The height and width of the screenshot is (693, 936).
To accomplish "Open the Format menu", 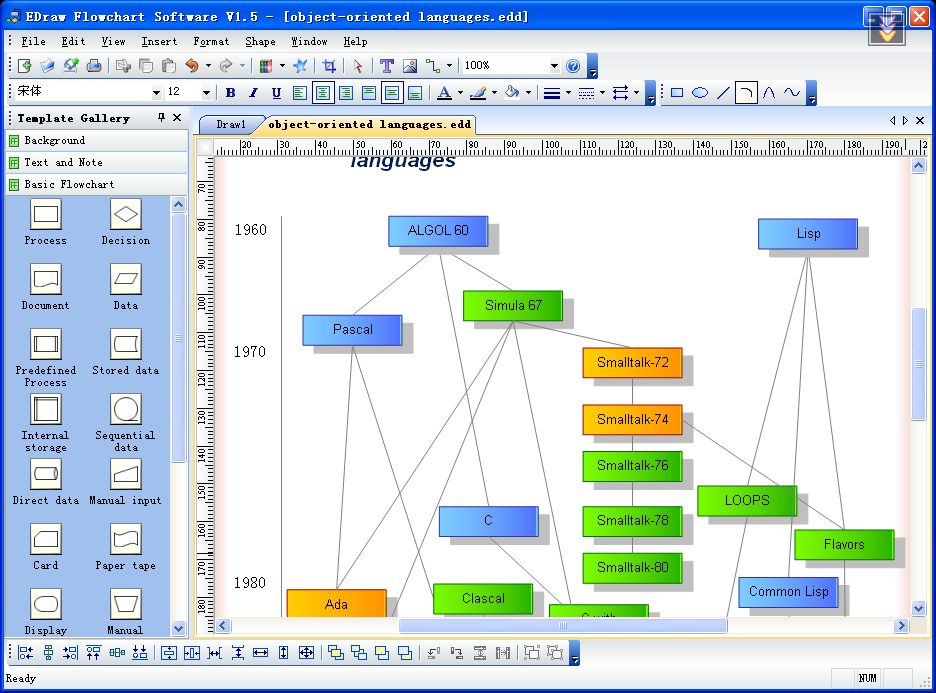I will pos(211,41).
